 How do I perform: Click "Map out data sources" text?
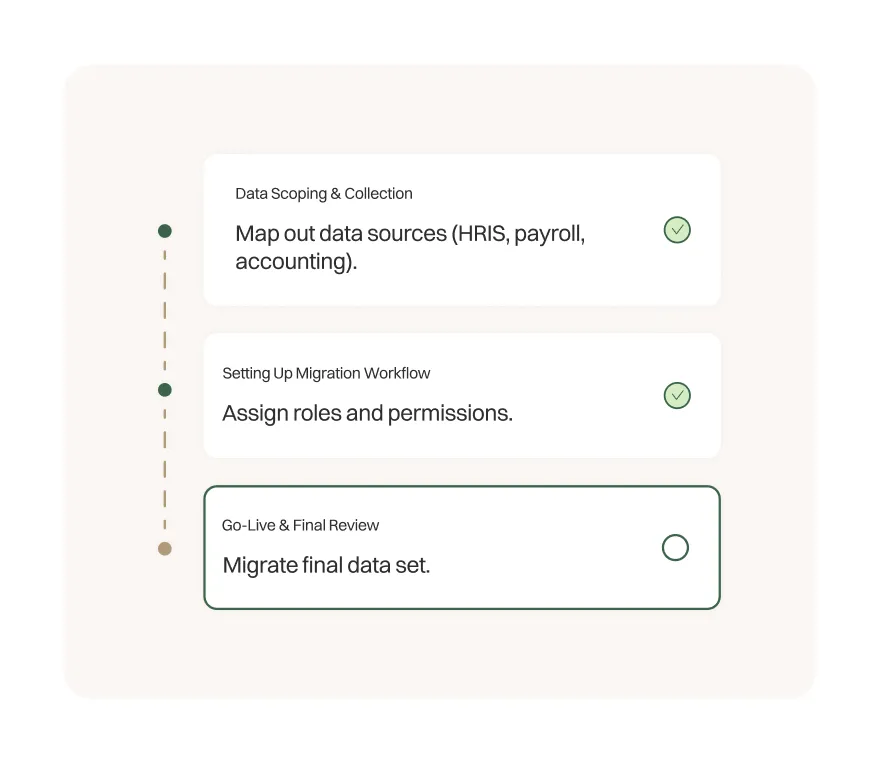[340, 234]
